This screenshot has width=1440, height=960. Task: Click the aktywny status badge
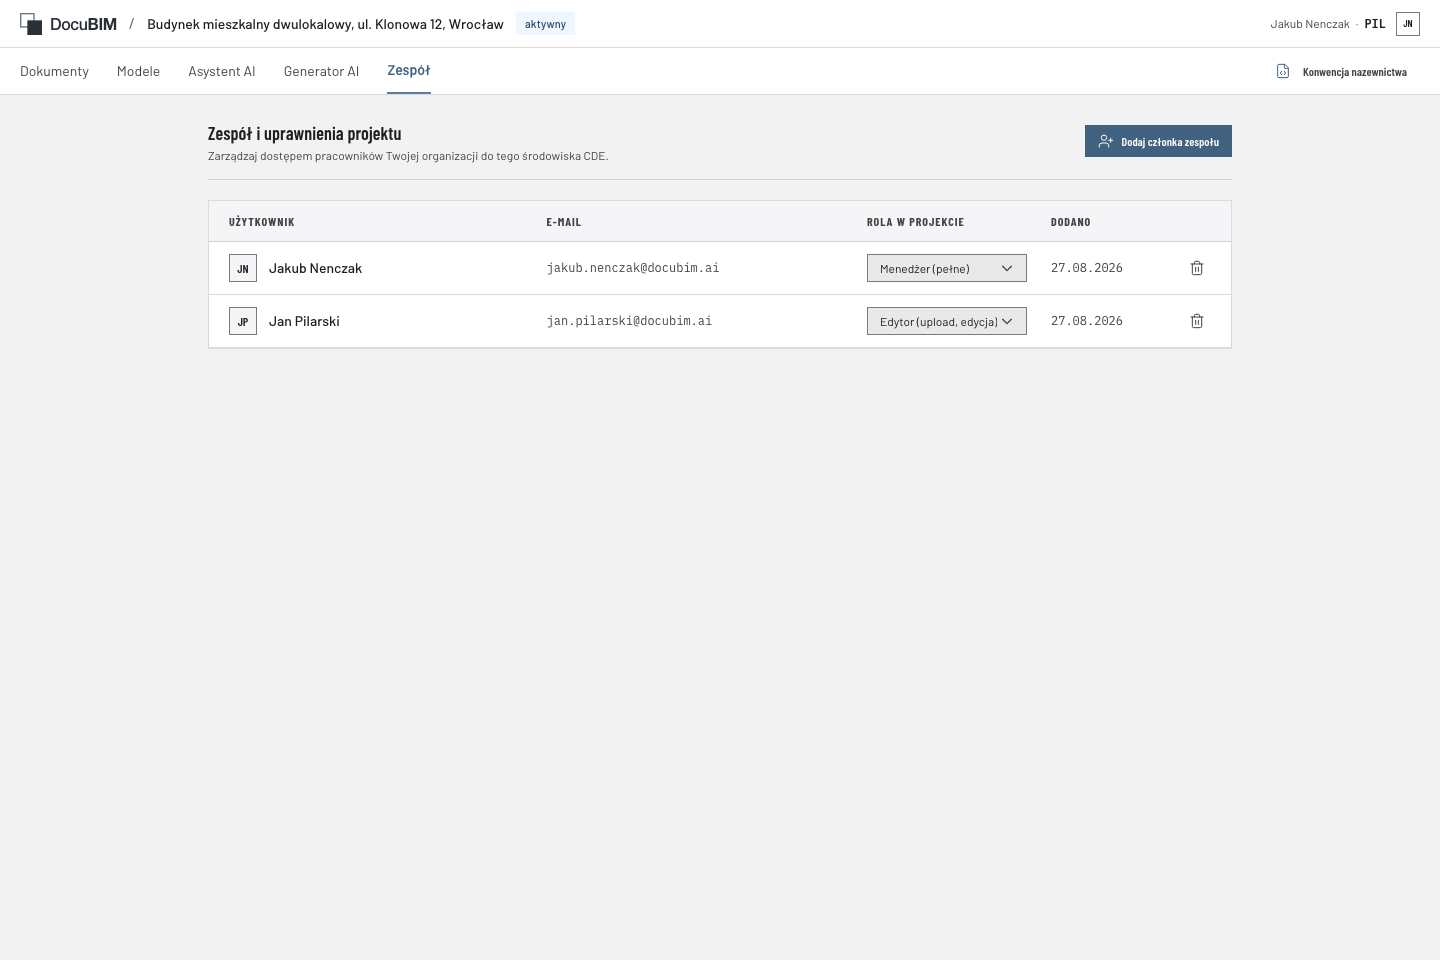point(545,24)
